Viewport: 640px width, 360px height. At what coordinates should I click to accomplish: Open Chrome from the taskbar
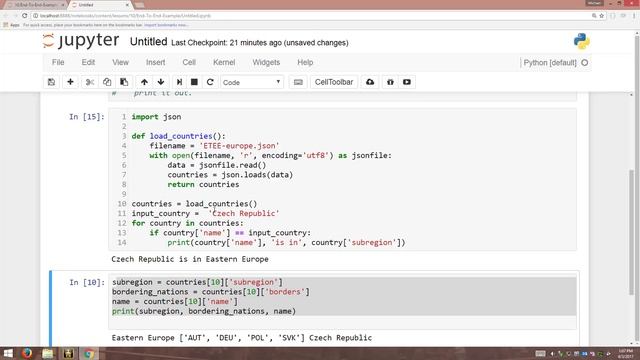89,353
